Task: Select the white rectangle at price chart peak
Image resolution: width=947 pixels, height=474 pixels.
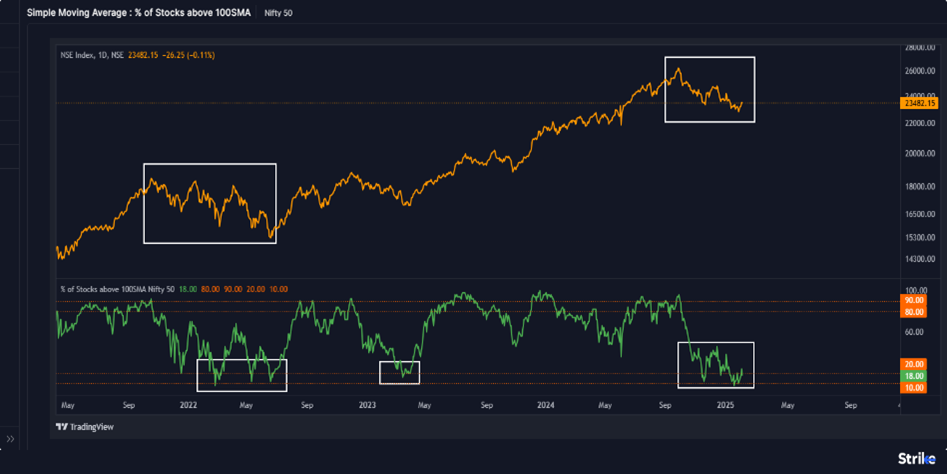Action: pos(710,58)
